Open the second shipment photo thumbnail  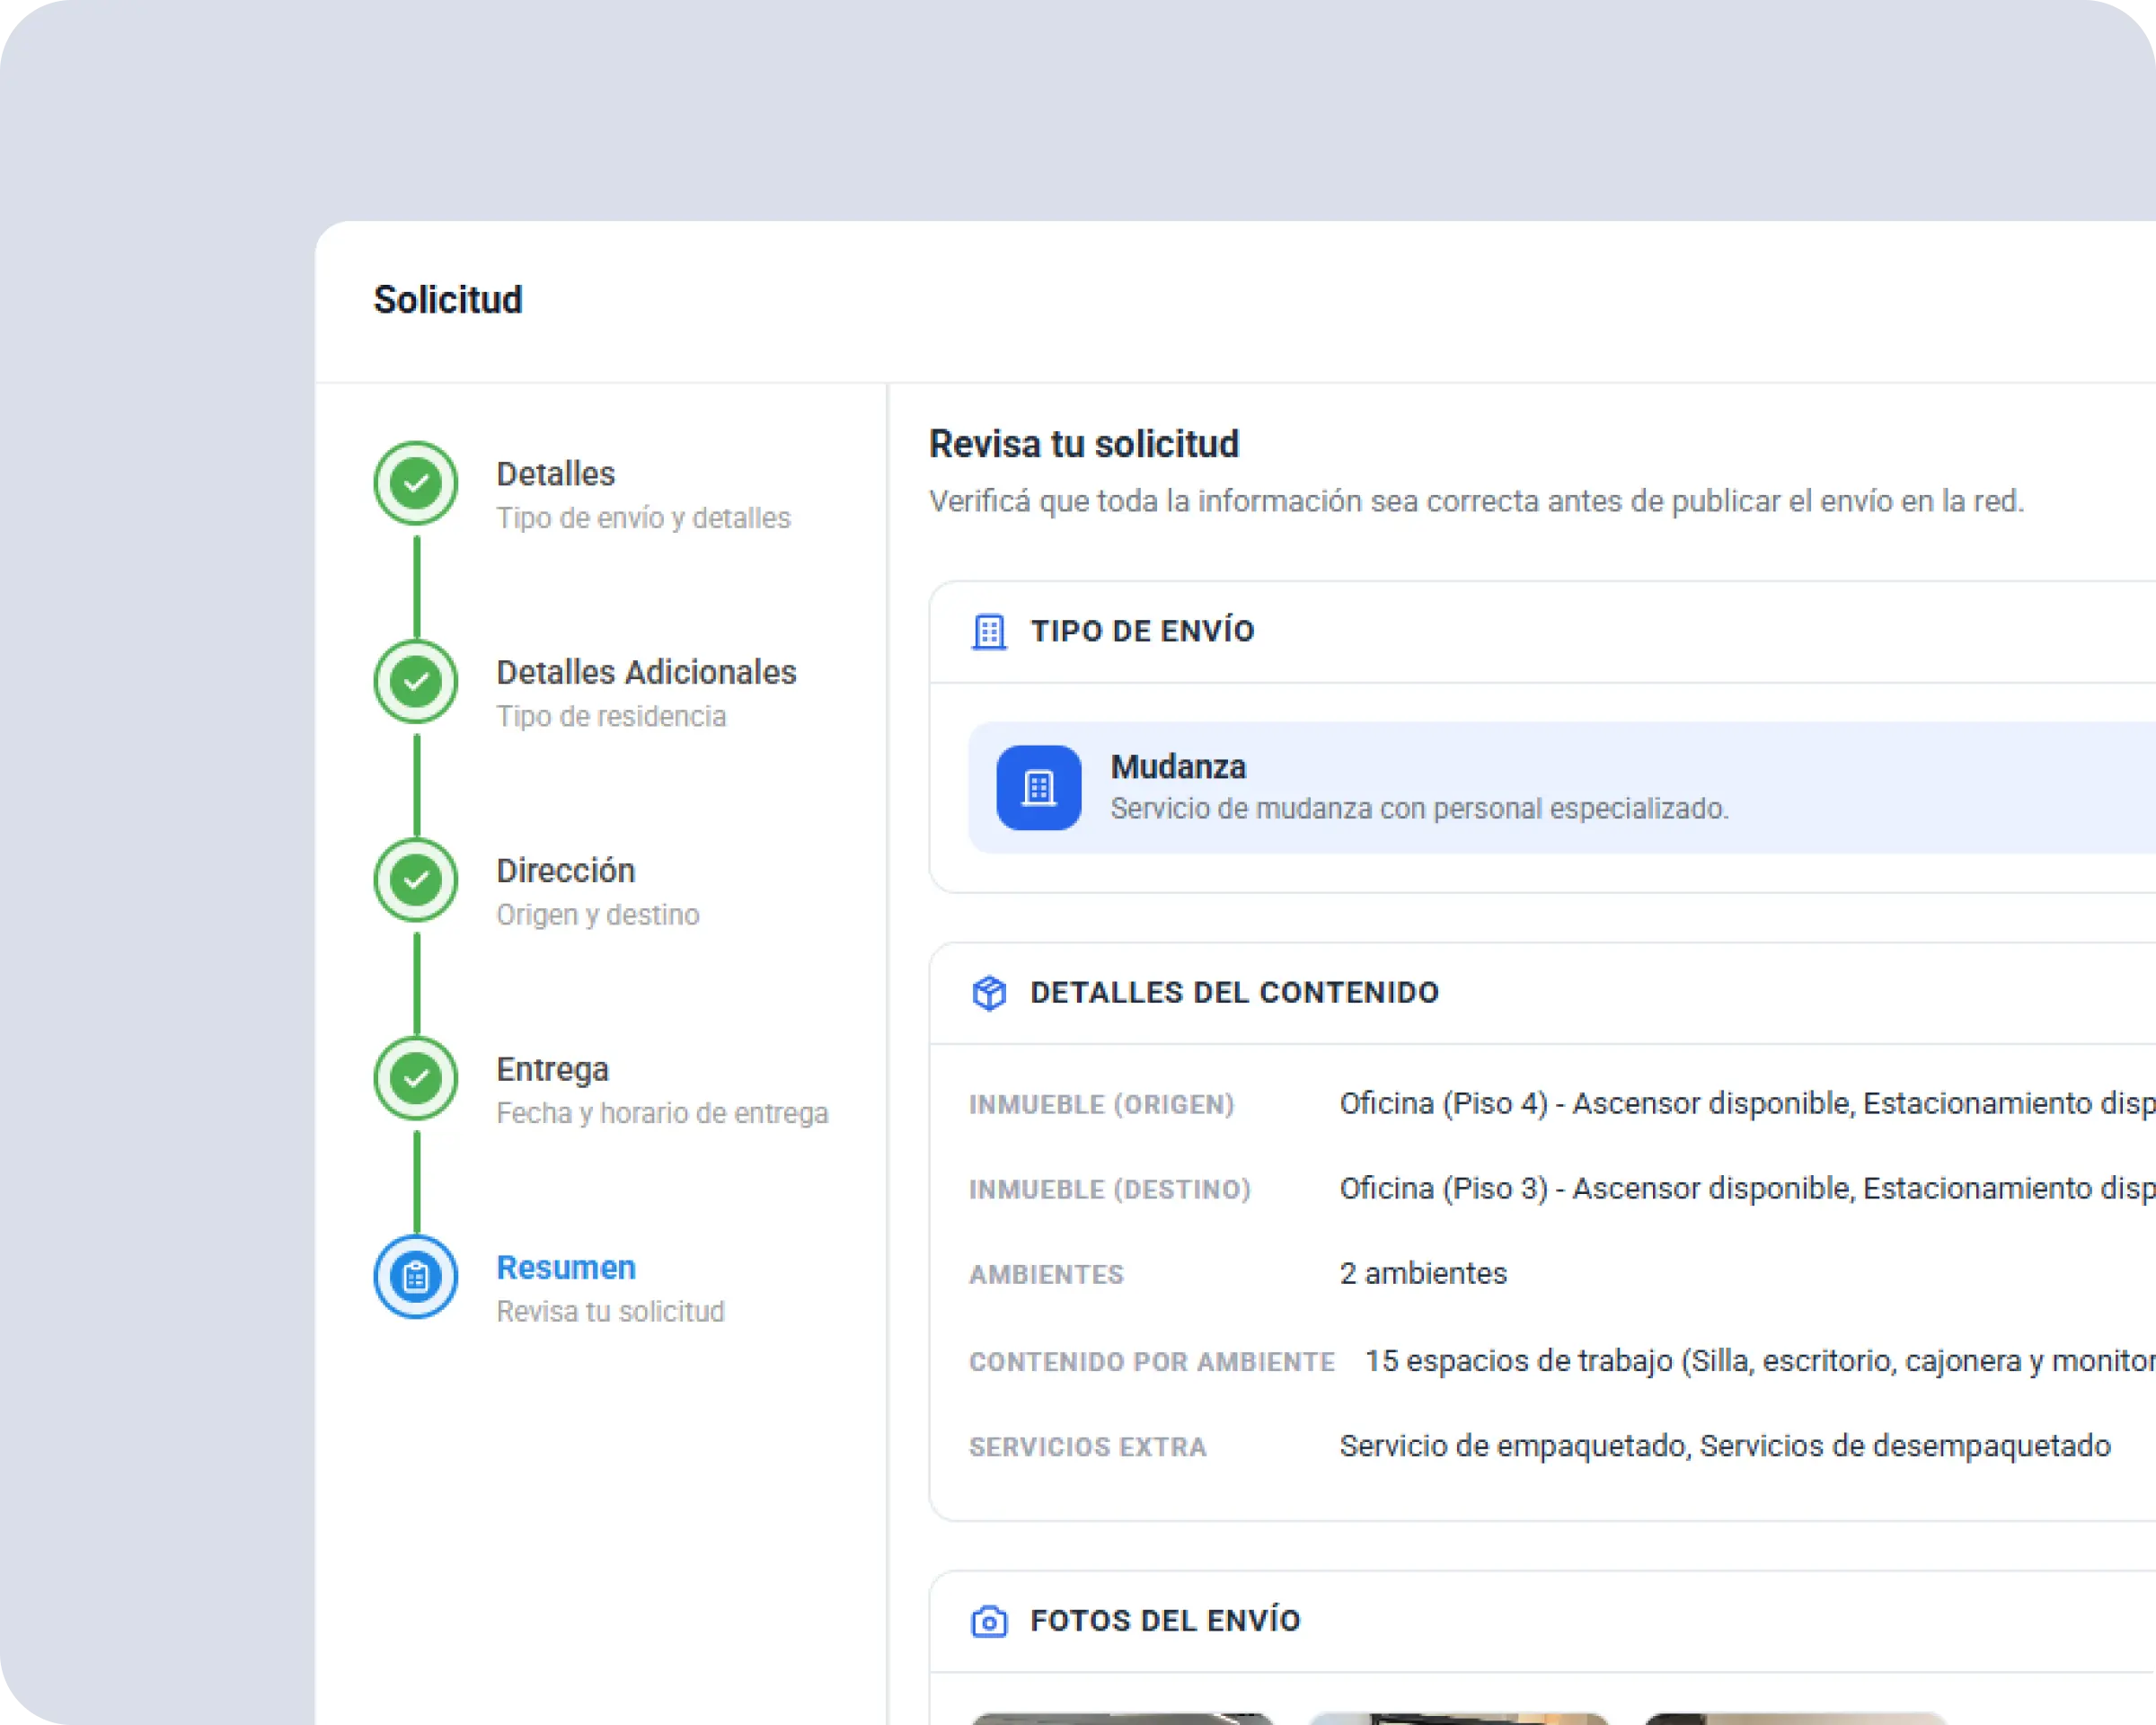(1458, 1718)
